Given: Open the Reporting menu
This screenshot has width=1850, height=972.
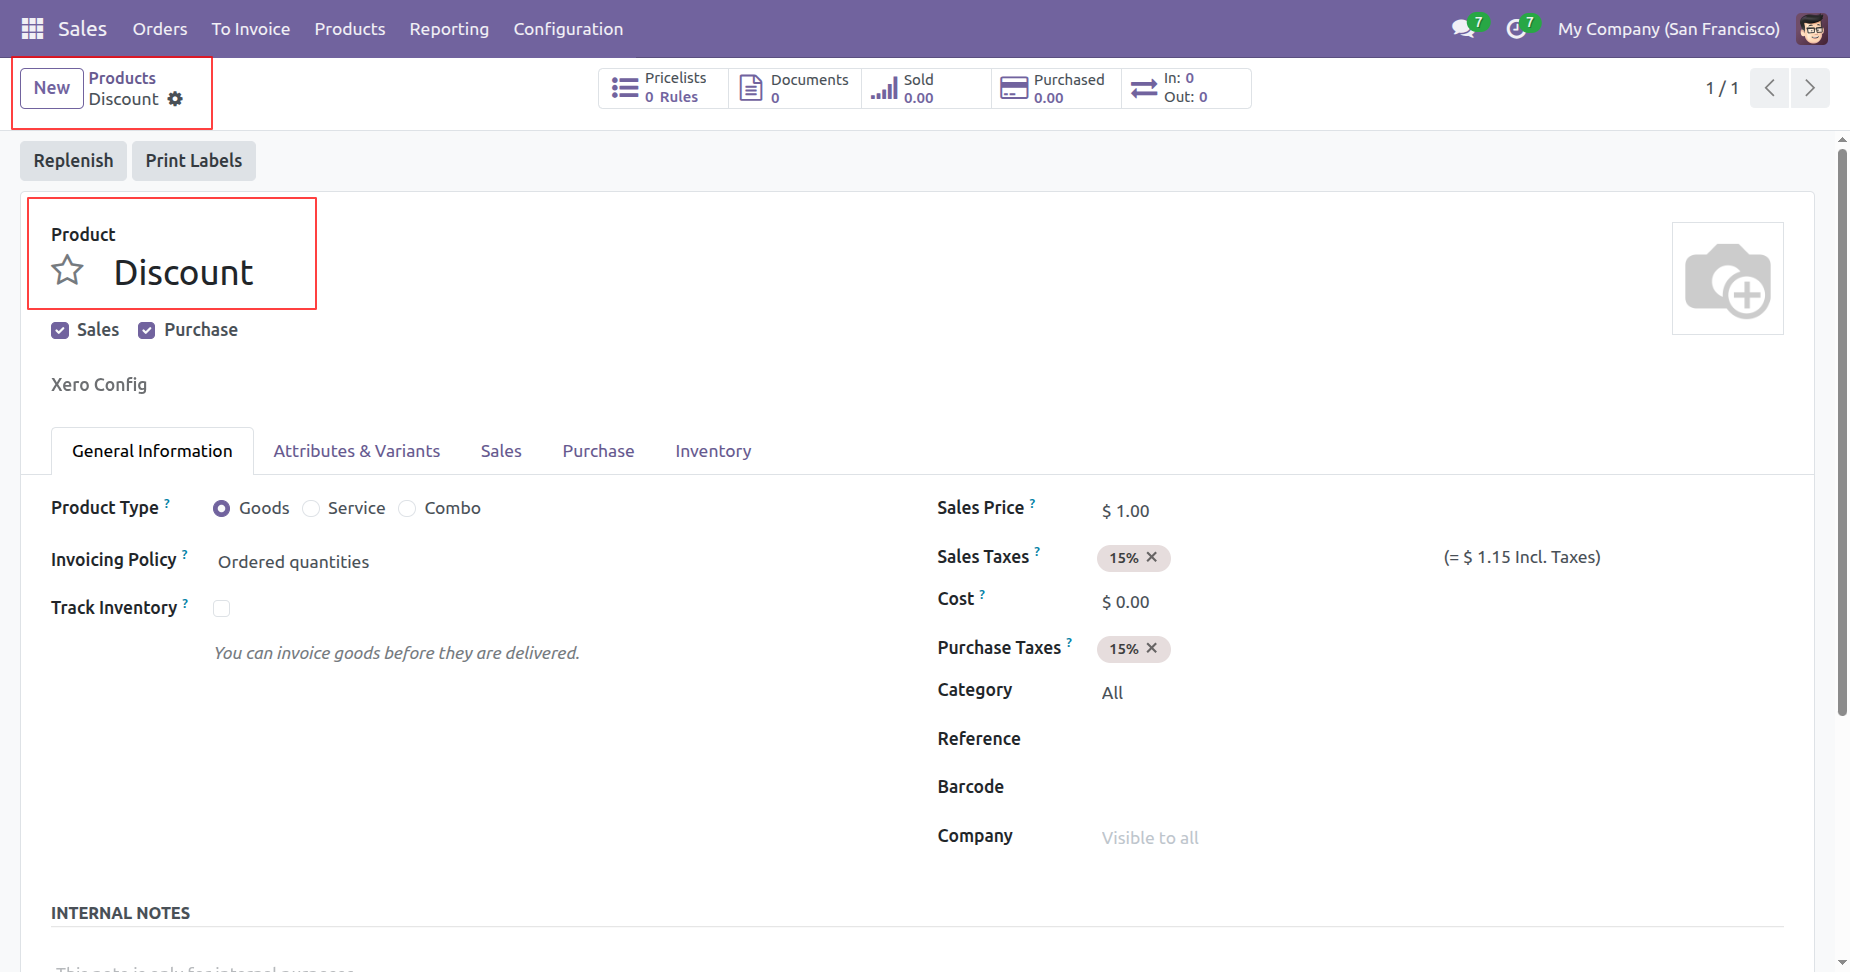Looking at the screenshot, I should tap(449, 29).
